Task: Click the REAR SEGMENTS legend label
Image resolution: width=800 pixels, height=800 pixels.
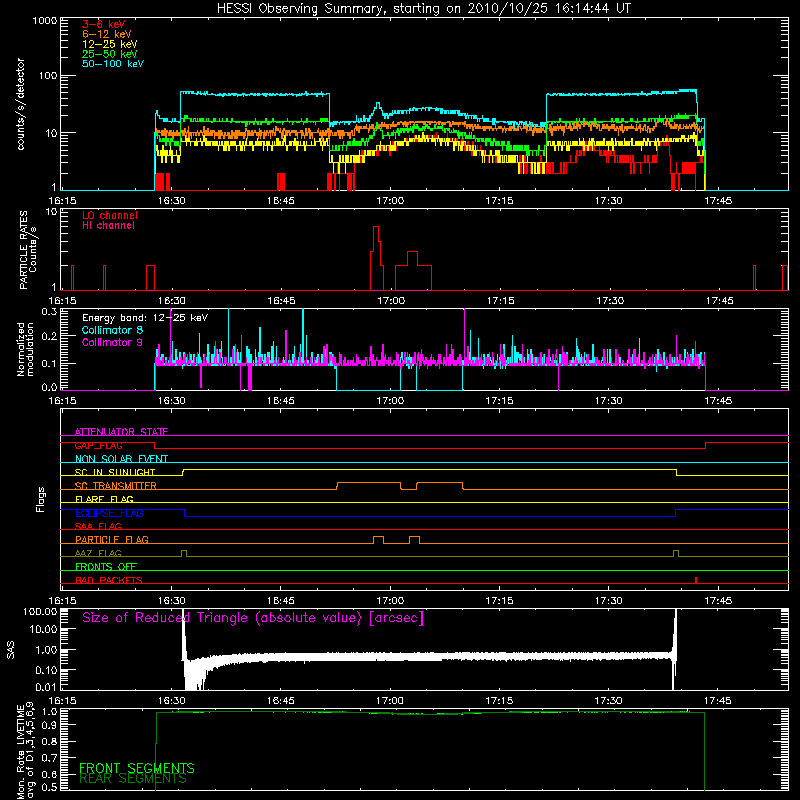Action: coord(133,779)
